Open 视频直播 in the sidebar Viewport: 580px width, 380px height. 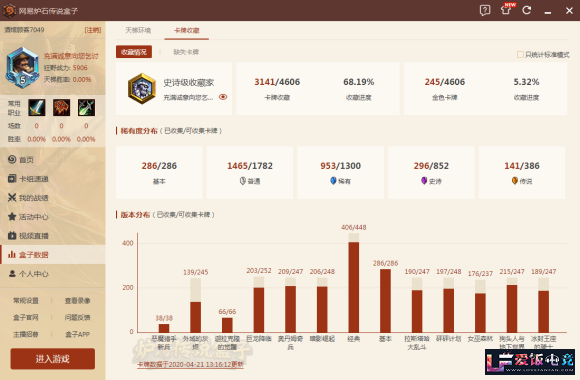point(53,236)
